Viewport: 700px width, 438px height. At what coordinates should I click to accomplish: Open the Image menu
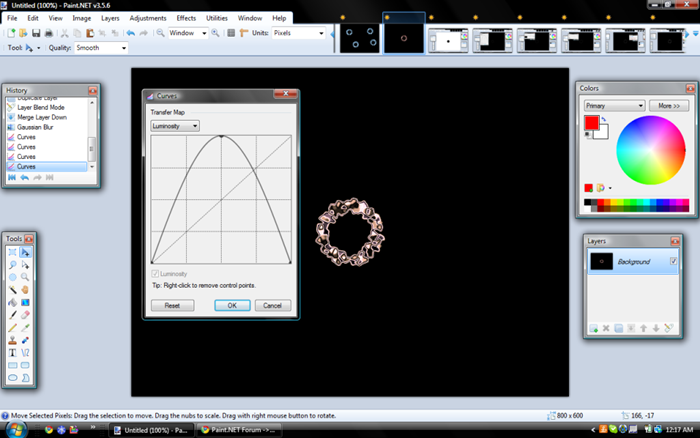point(82,18)
